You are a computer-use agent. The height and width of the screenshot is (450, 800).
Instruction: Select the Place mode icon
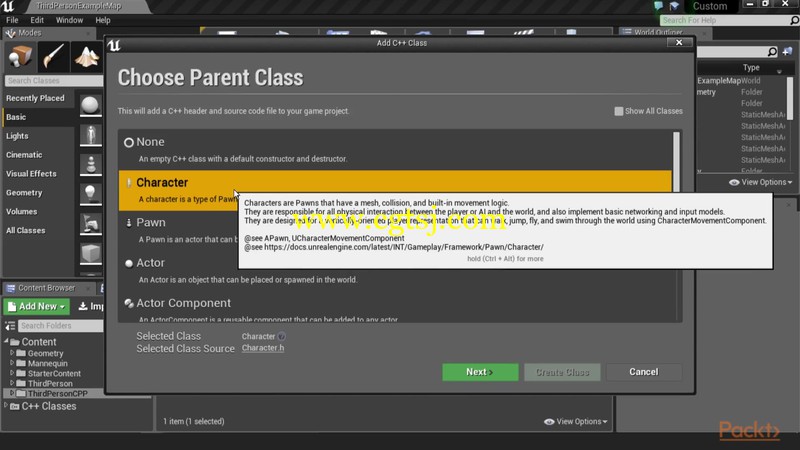click(20, 56)
